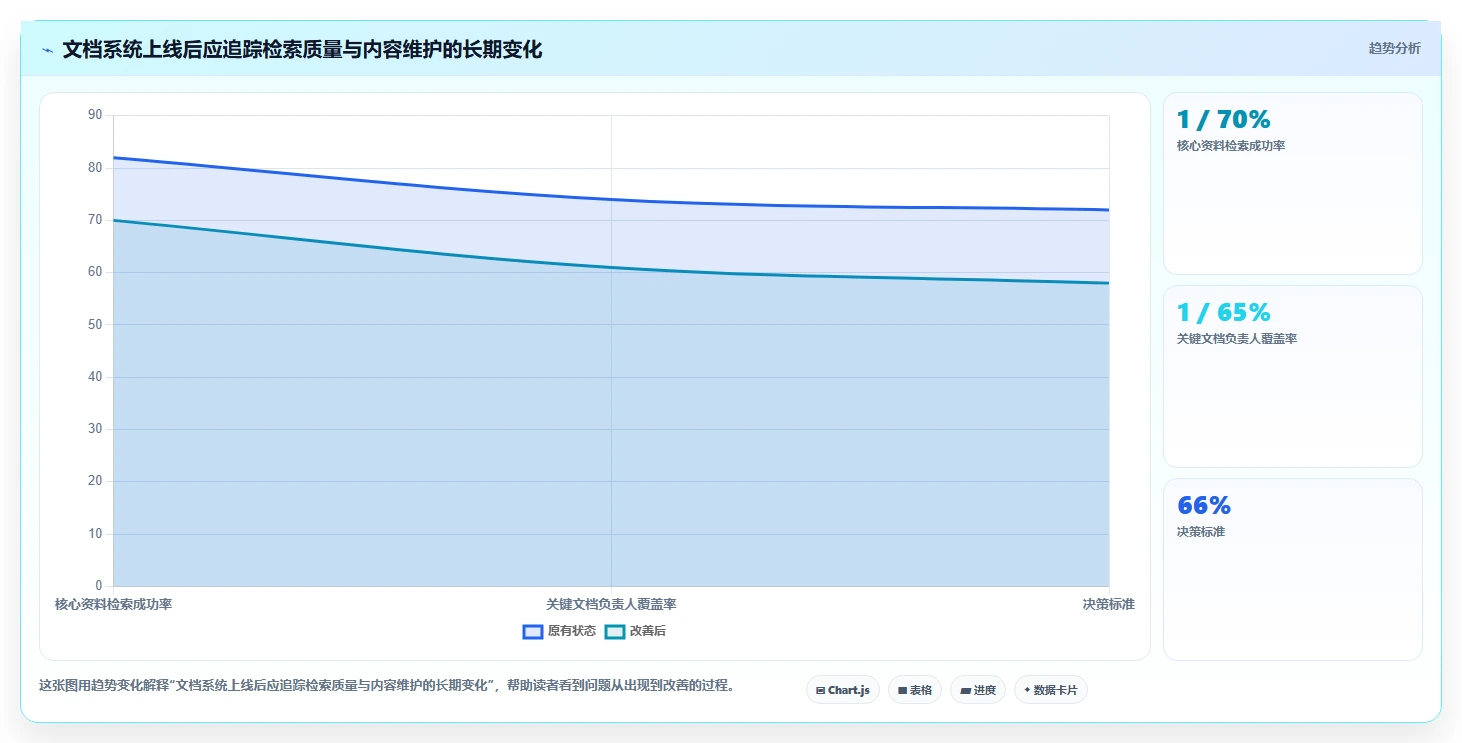
Task: Click the 改善后 line start point at 70
Action: (114, 220)
